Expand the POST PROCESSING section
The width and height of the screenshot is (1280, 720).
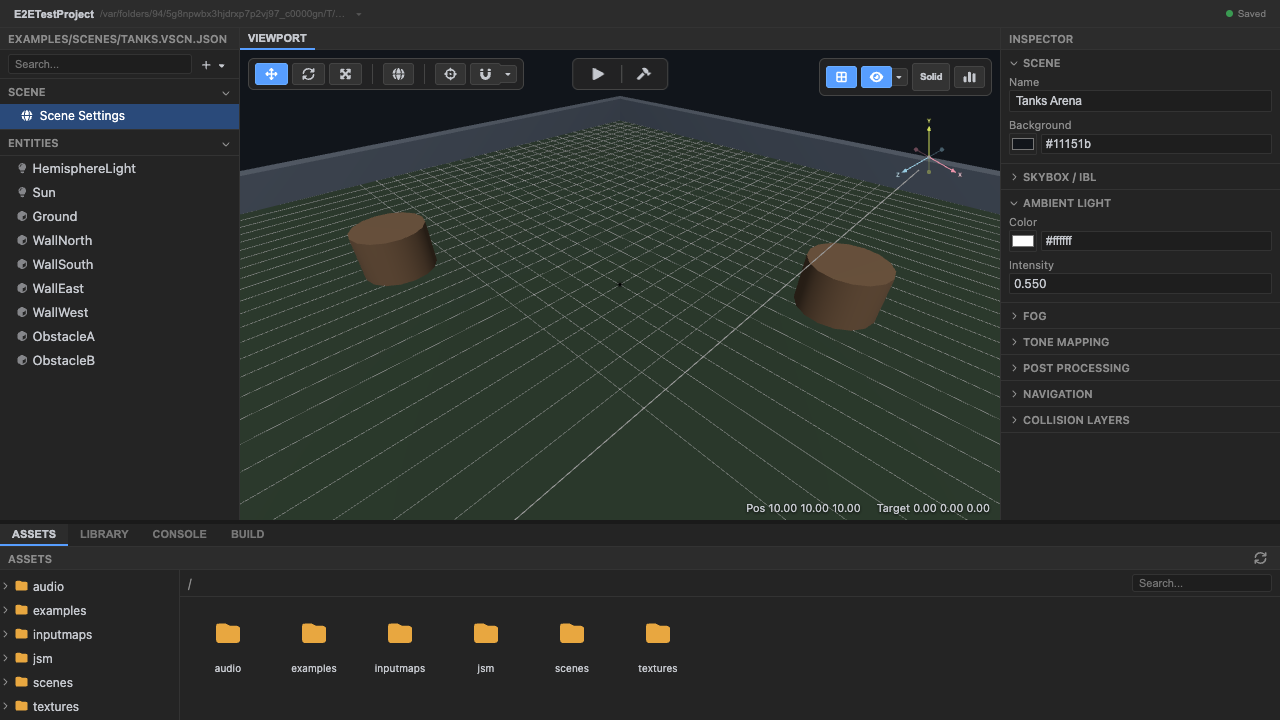[x=1140, y=368]
